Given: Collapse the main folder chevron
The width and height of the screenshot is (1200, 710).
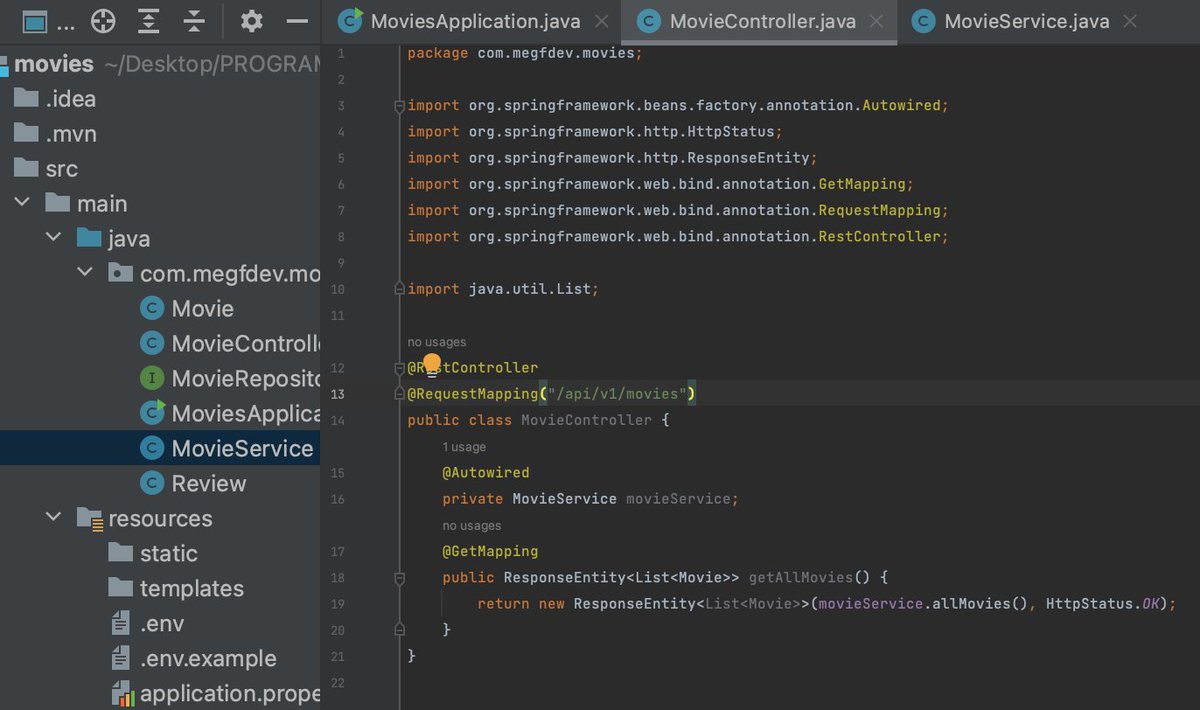Looking at the screenshot, I should click(22, 203).
